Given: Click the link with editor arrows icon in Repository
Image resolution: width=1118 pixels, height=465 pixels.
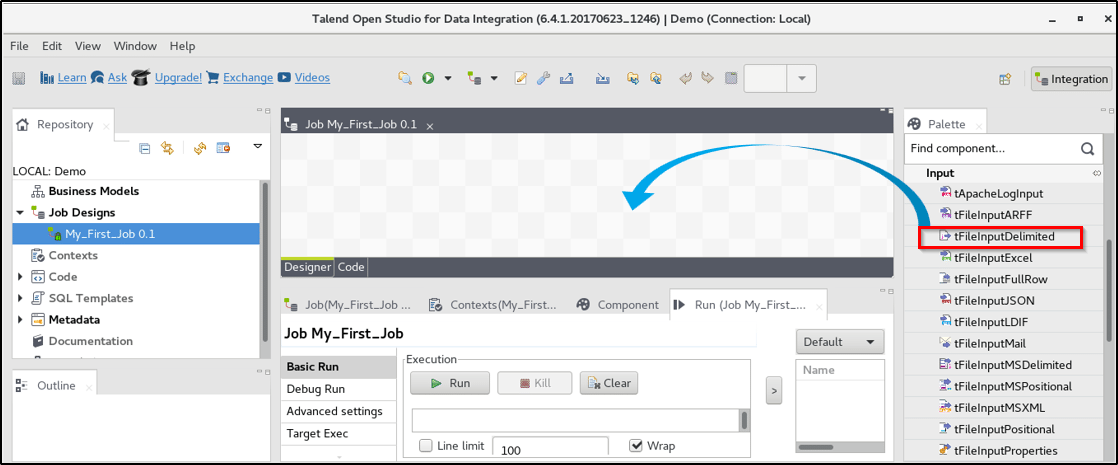Looking at the screenshot, I should [x=167, y=148].
